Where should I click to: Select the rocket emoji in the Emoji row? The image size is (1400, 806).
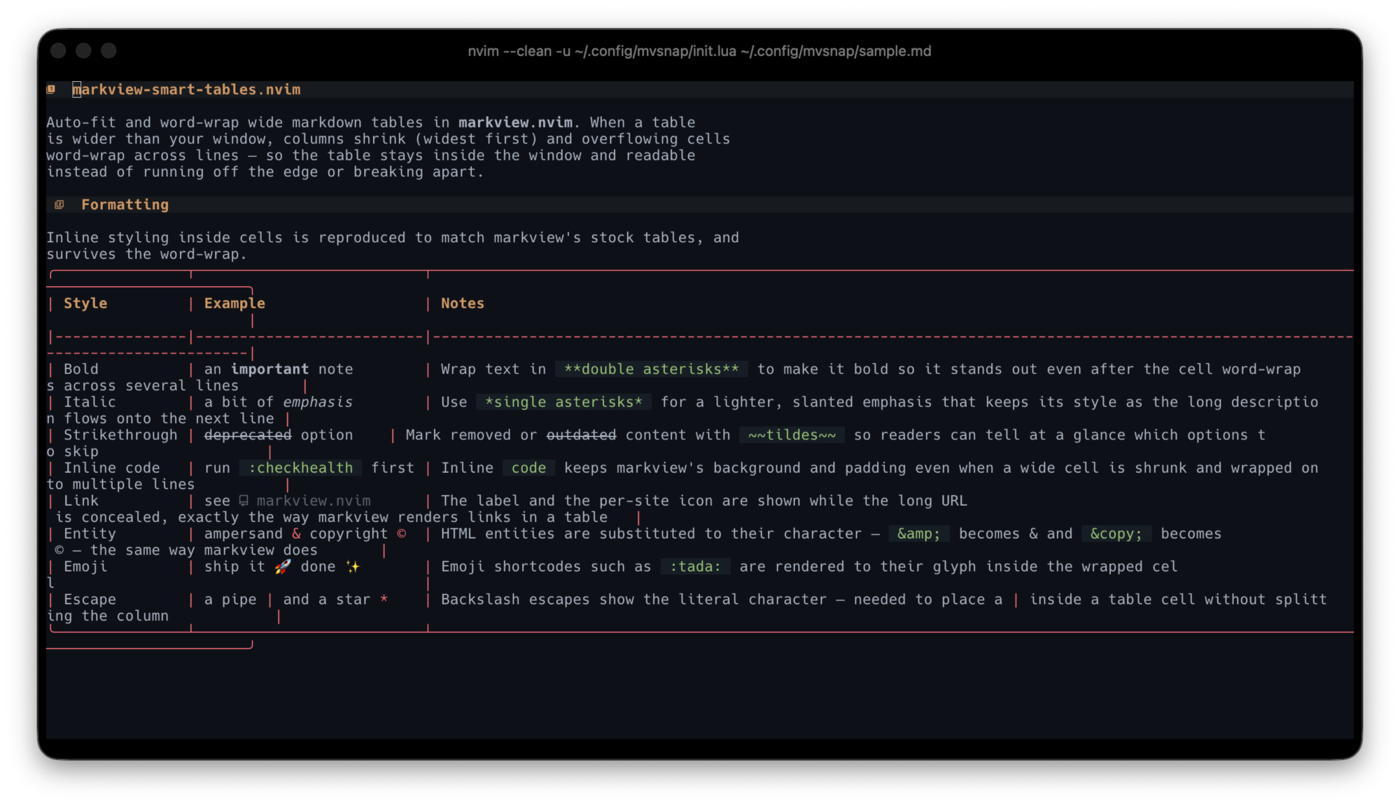coord(282,567)
